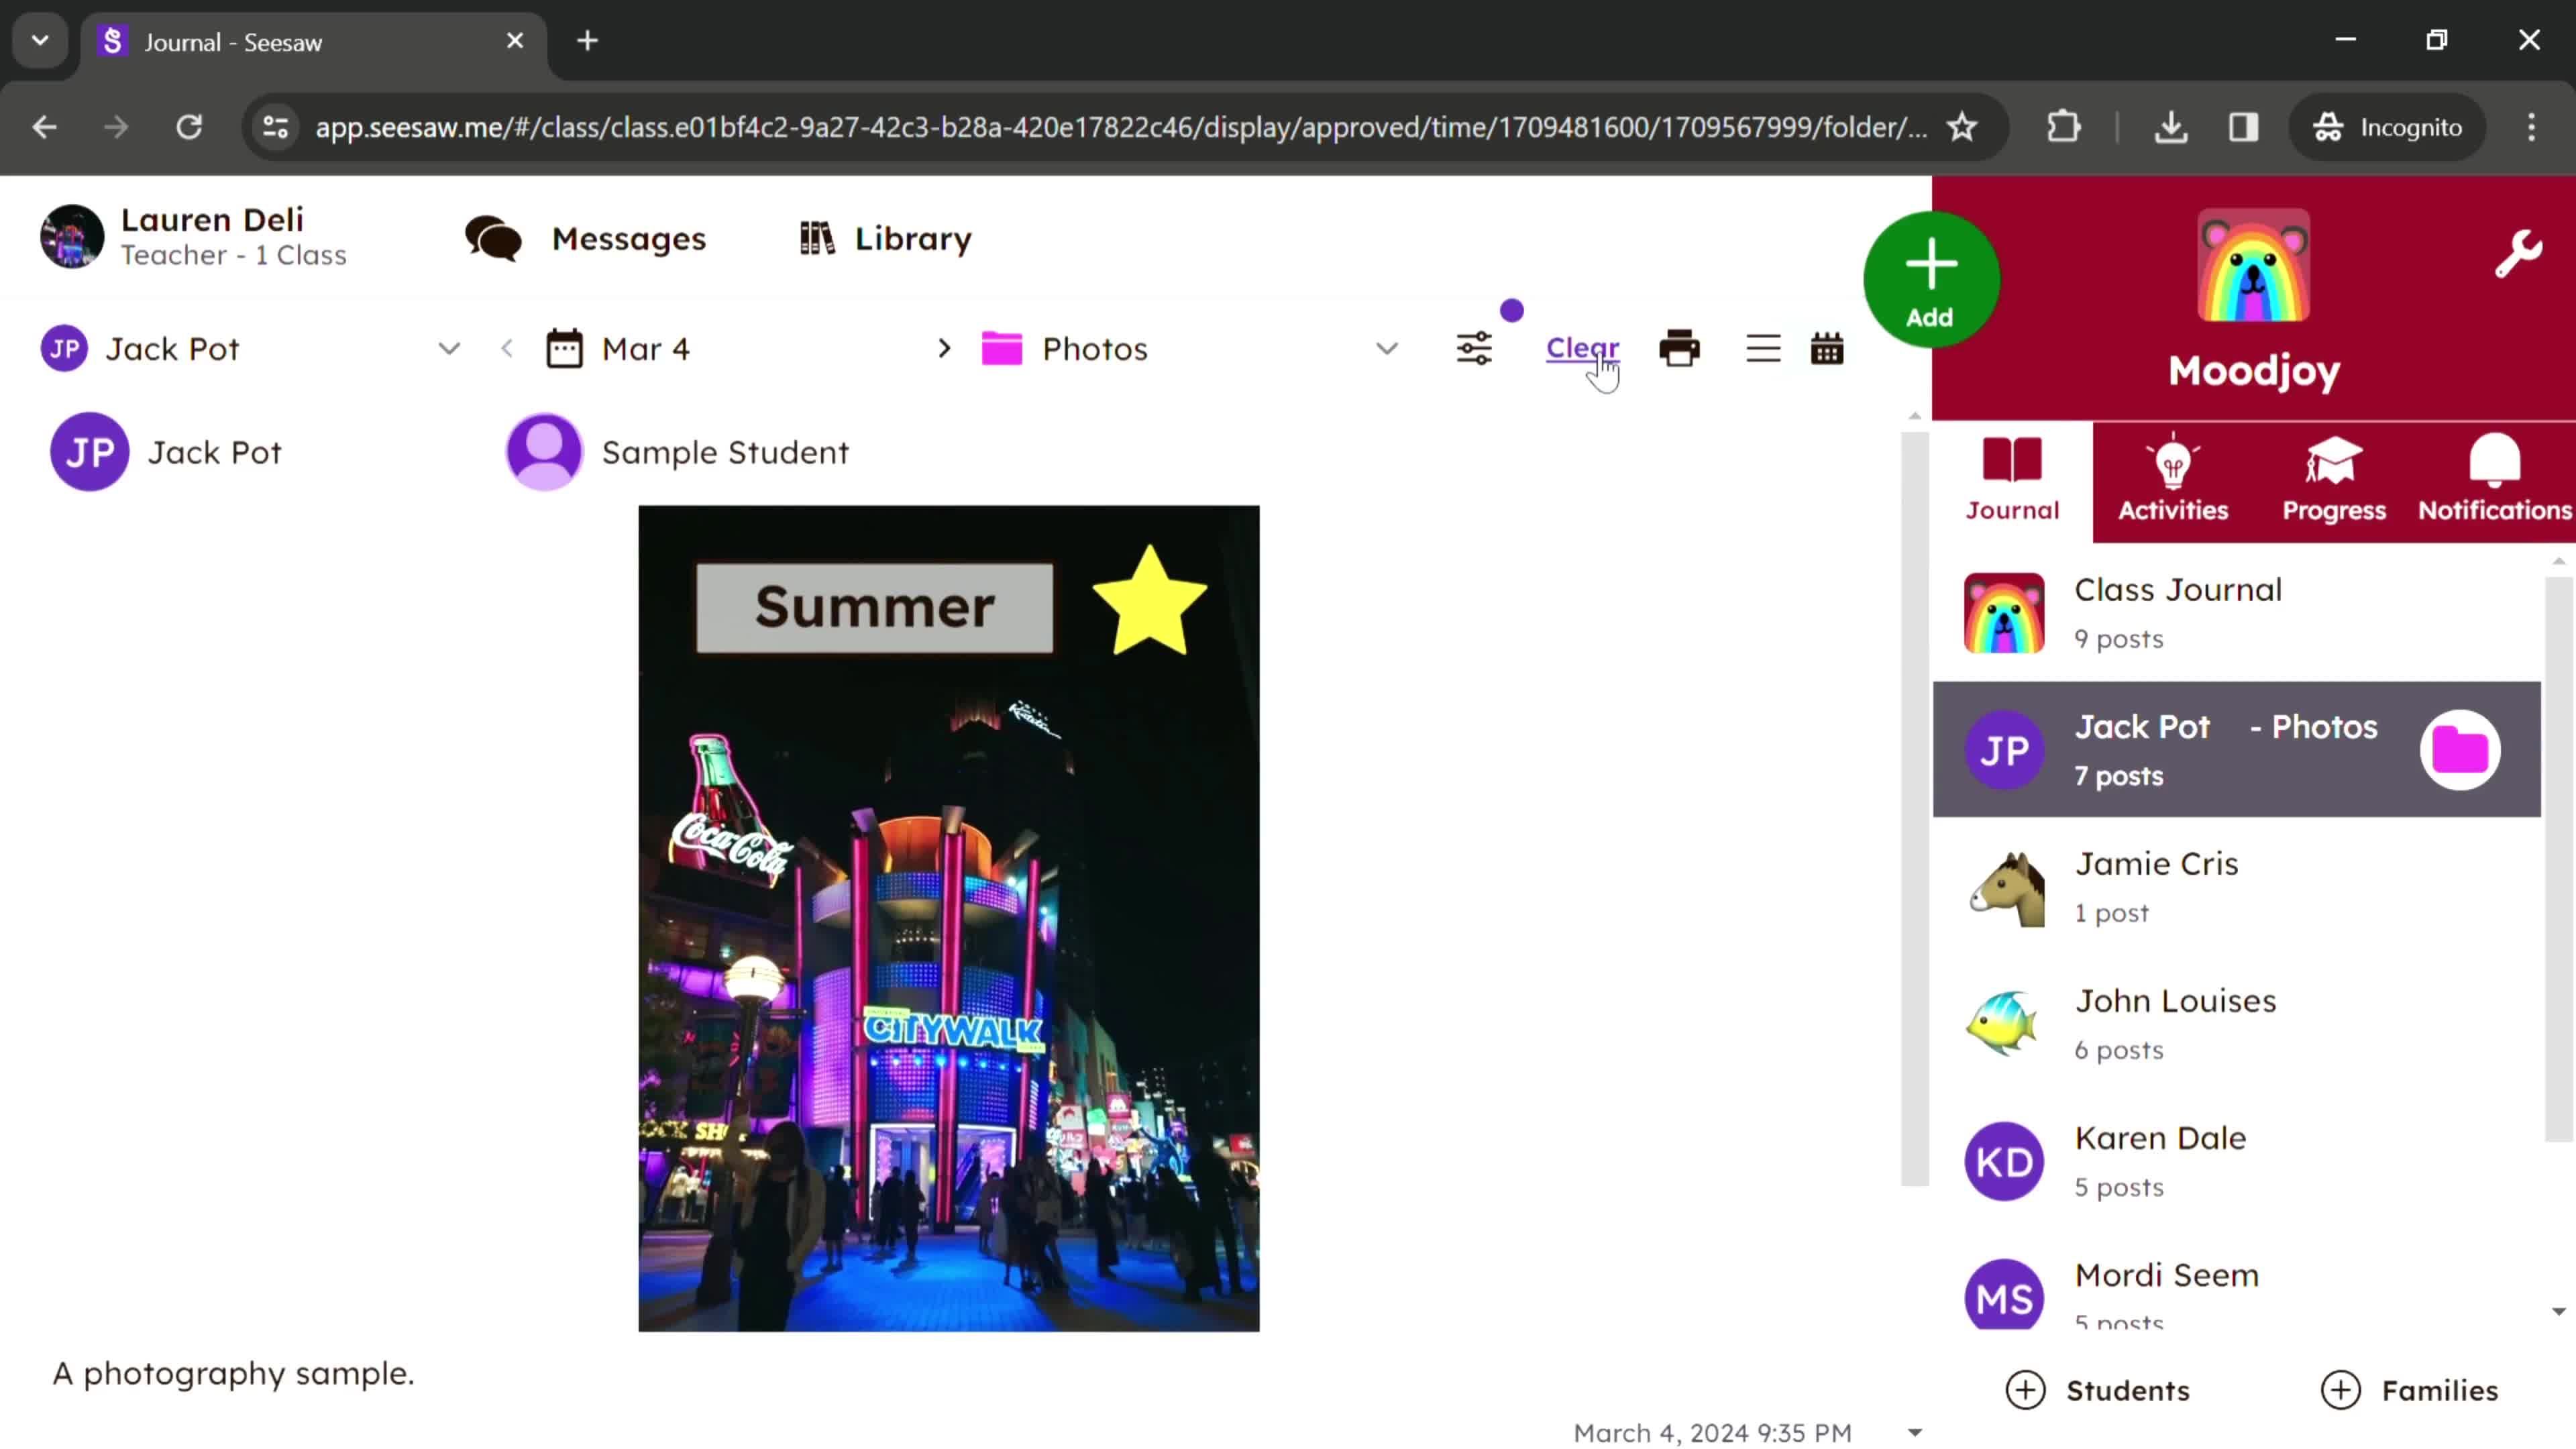Click the 'Teacher - 1 Class' text
This screenshot has width=2576, height=1449.
[234, 255]
